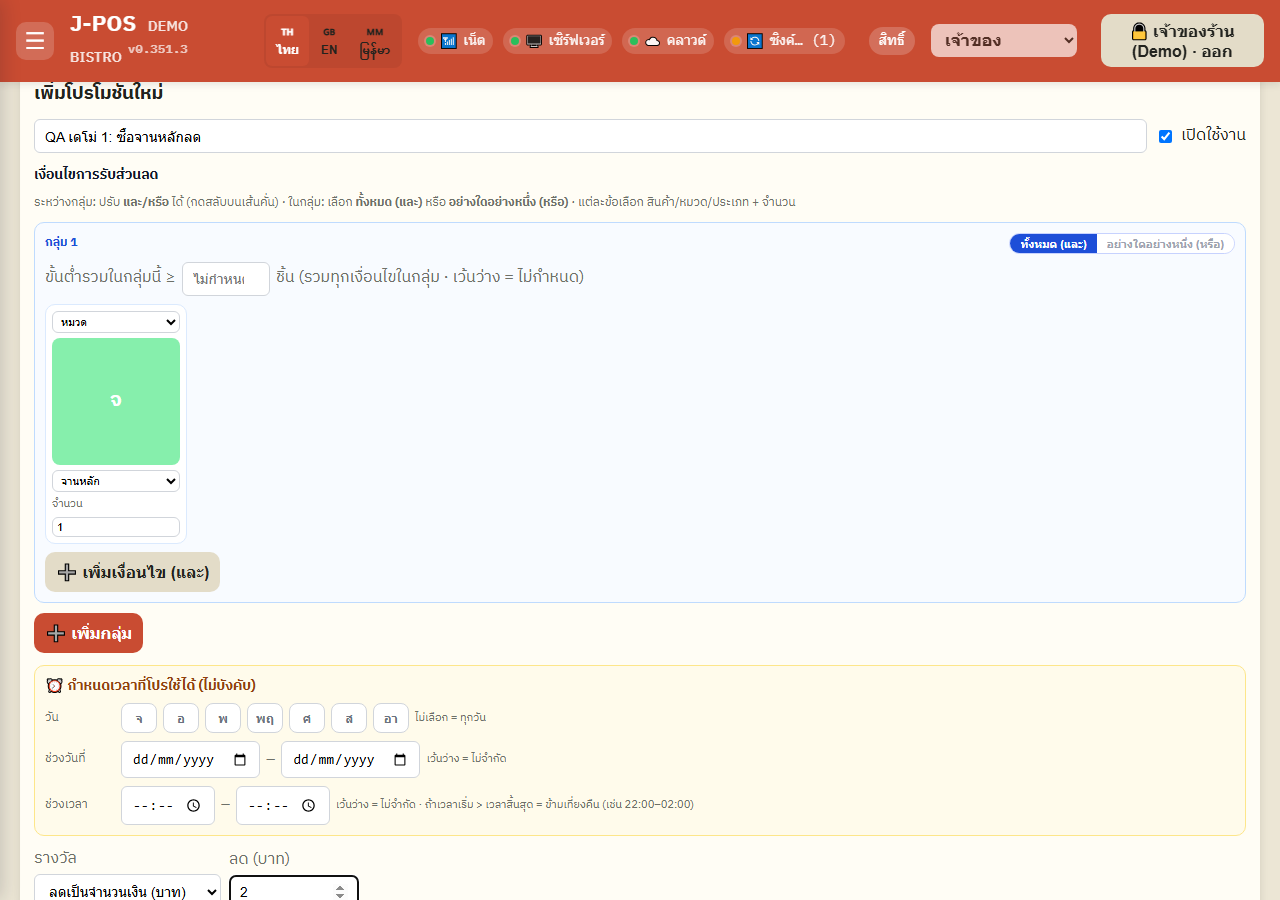Switch language to English (GB EN)
Viewport: 1280px width, 900px height.
[329, 41]
